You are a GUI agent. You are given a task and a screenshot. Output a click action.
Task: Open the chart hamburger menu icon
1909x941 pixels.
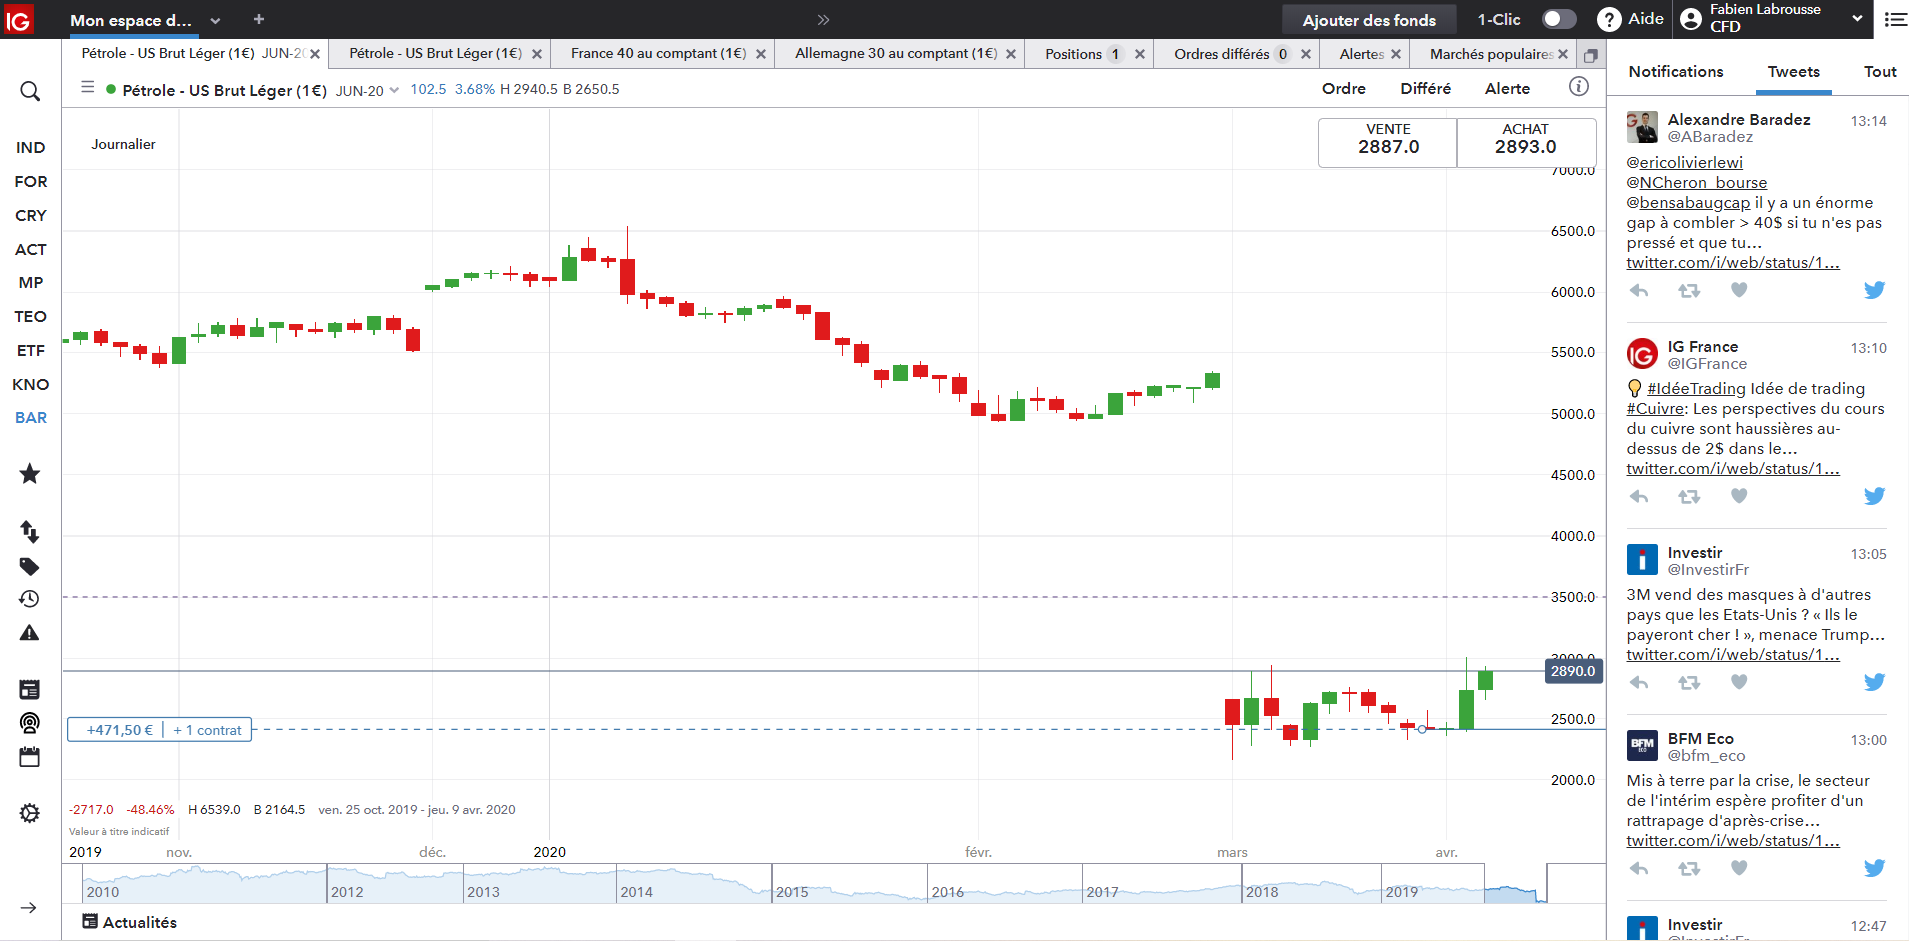88,87
